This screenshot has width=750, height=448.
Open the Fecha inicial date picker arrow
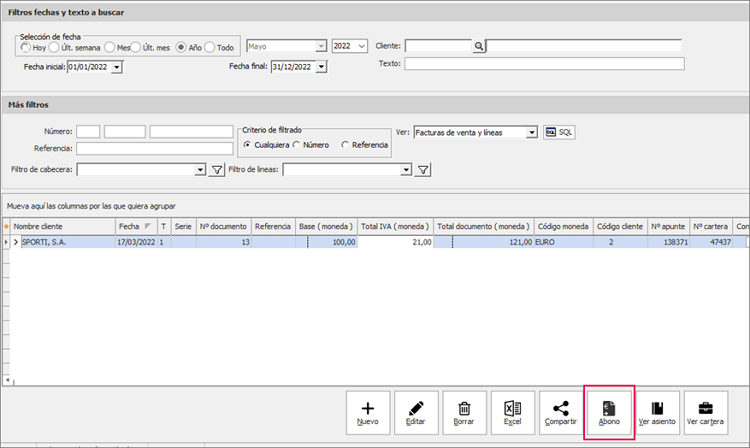[x=117, y=67]
